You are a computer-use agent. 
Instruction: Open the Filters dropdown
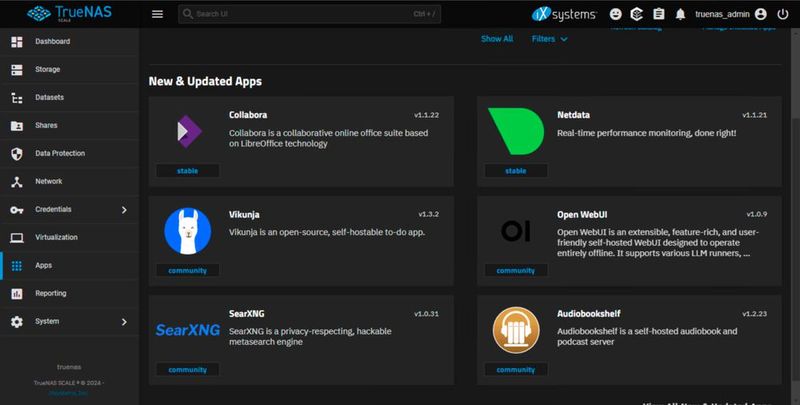(x=549, y=39)
